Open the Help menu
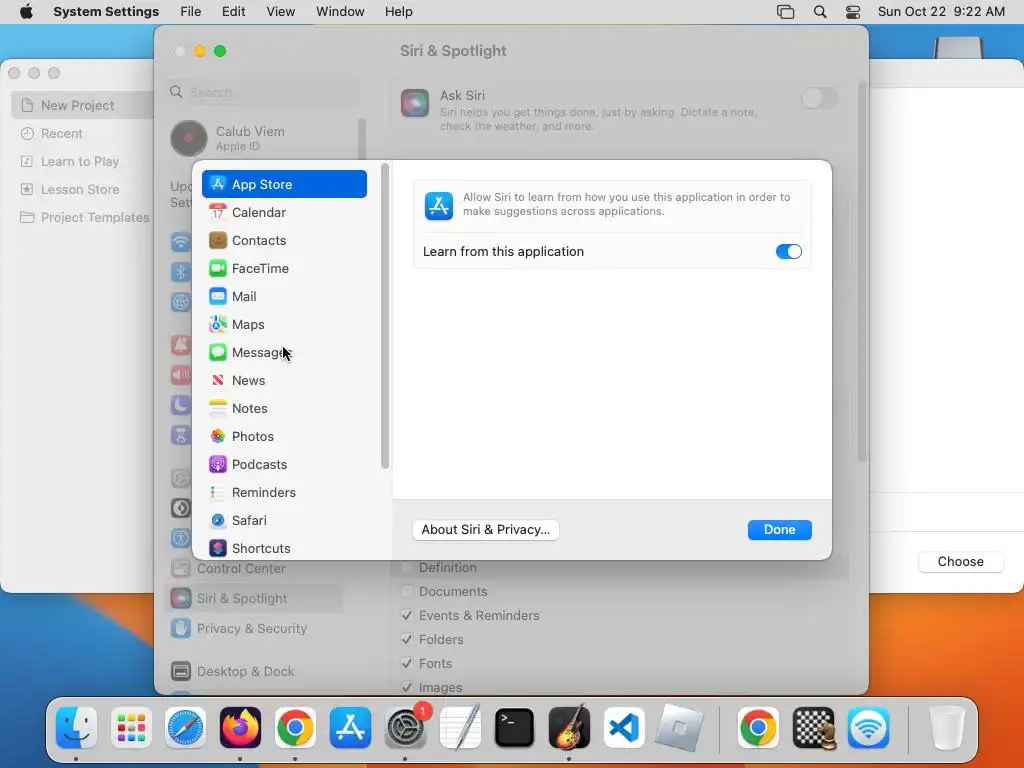1024x768 pixels. click(398, 12)
